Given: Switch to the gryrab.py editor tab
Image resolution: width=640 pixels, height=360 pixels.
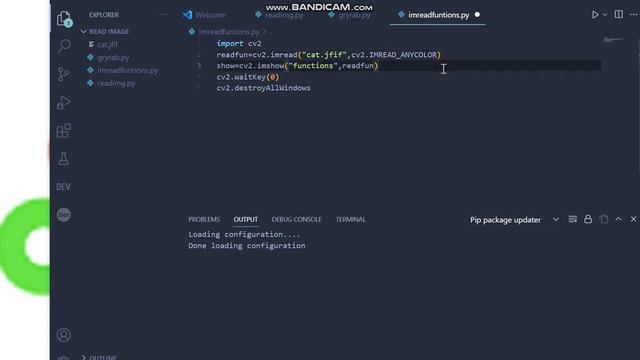Looking at the screenshot, I should (350, 15).
